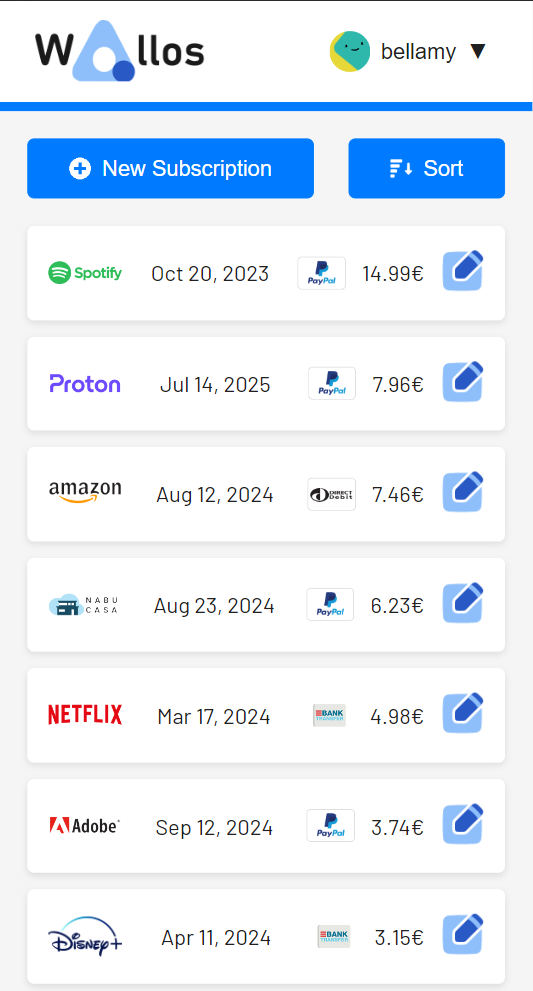Click the Wallos logo

119,51
